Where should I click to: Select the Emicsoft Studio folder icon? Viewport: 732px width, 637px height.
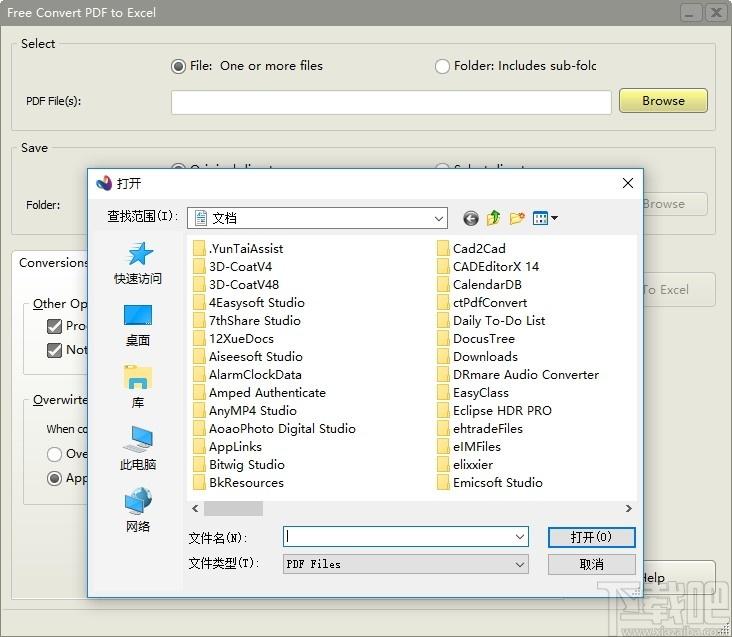point(443,483)
